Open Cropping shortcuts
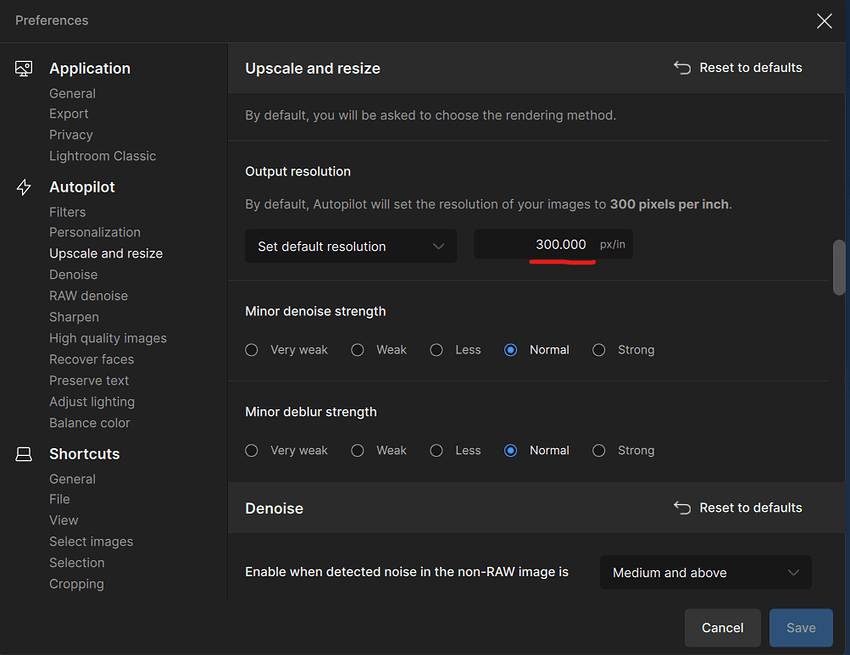 pos(76,584)
